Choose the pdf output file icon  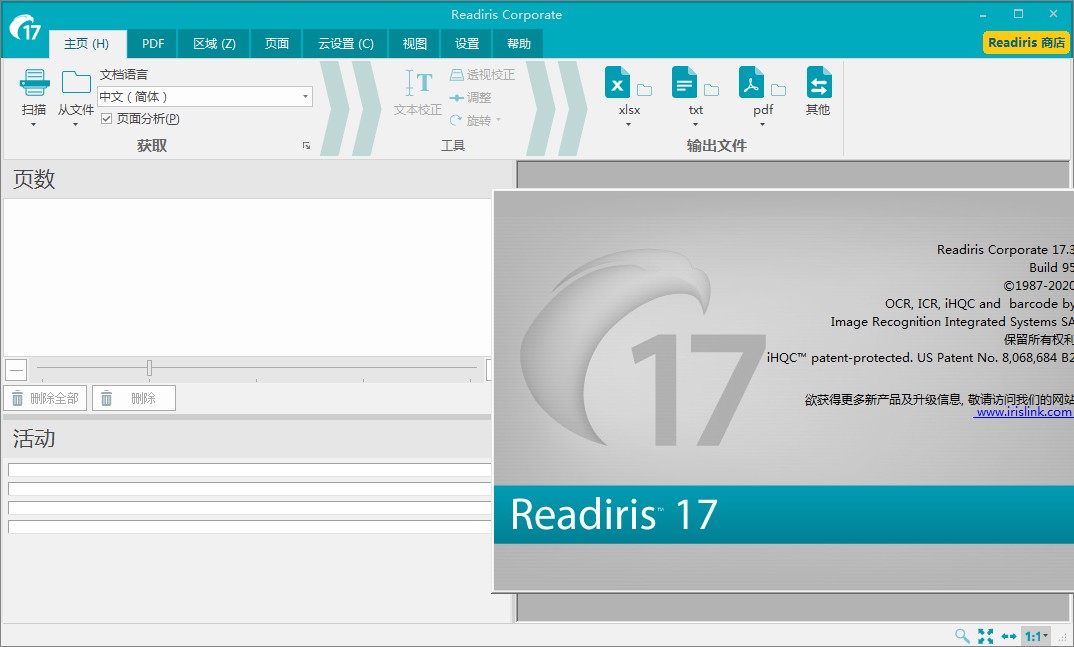coord(751,83)
